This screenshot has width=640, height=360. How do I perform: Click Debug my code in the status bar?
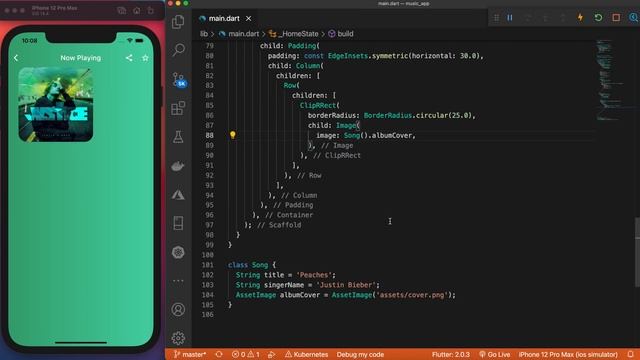360,354
